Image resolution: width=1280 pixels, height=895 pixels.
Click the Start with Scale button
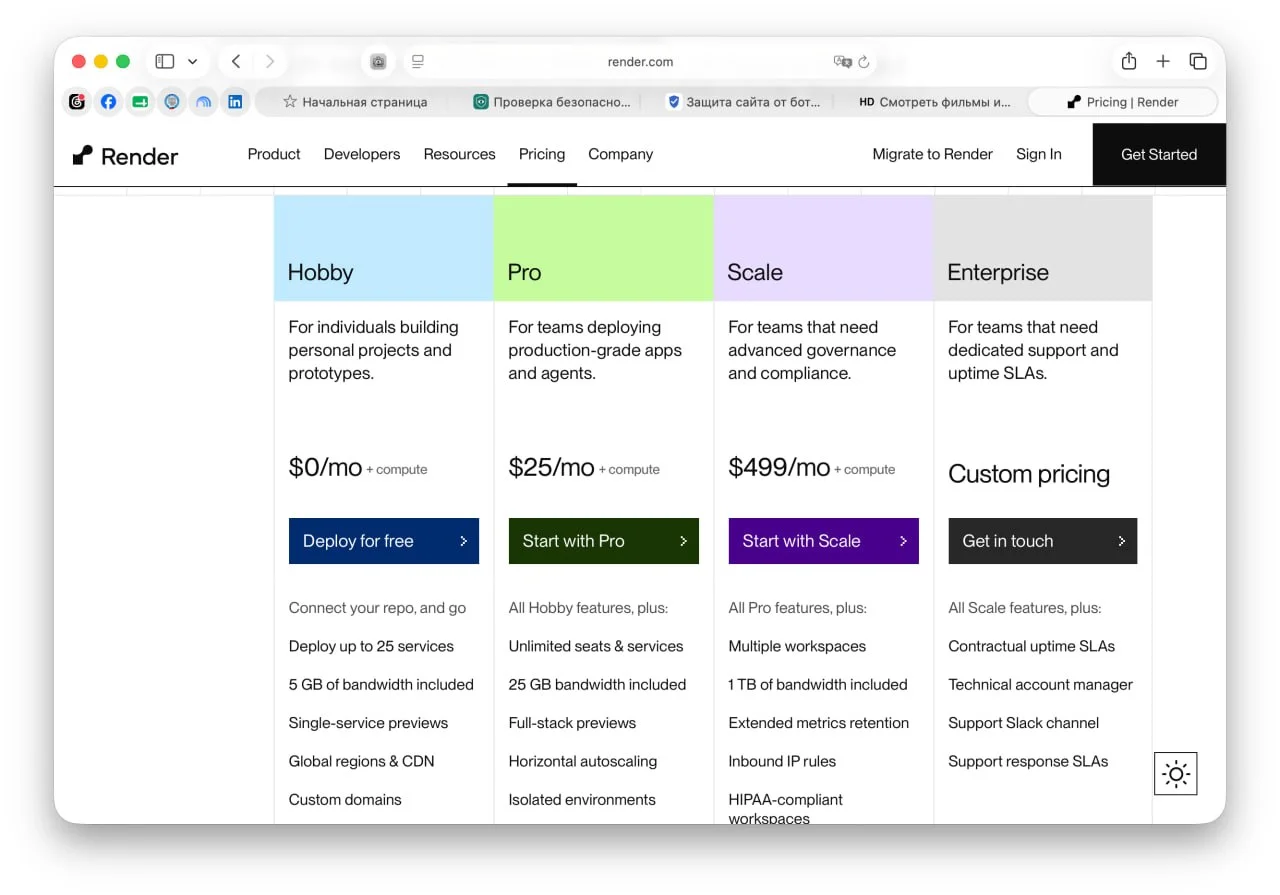pos(824,541)
